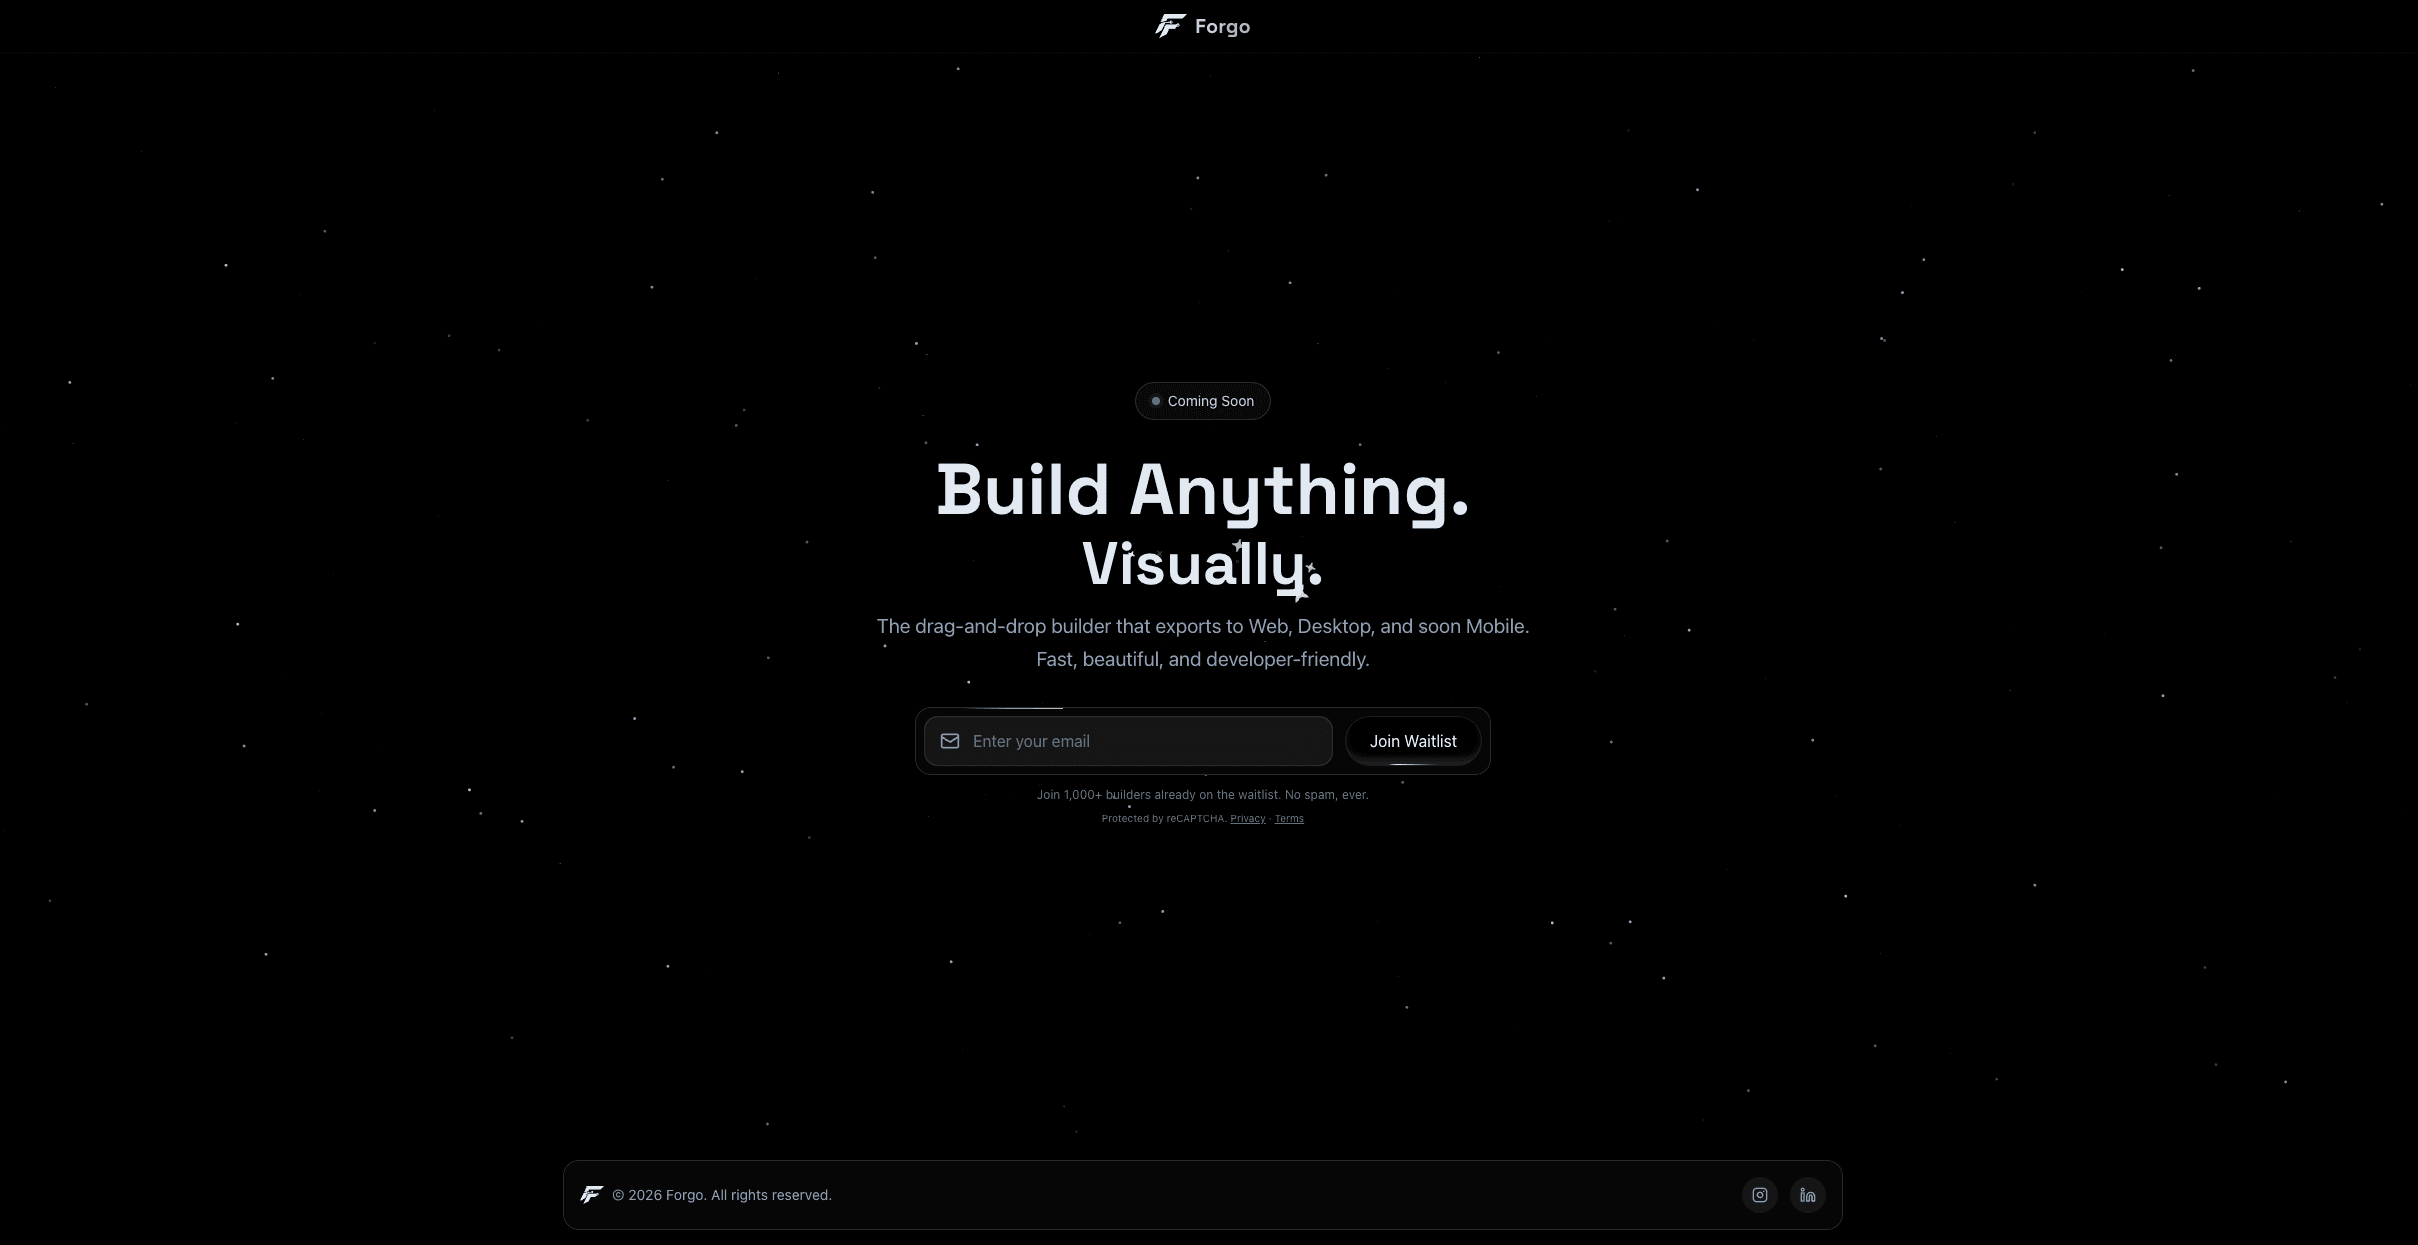This screenshot has width=2418, height=1245.
Task: Click the envelope icon in email field
Action: 950,741
